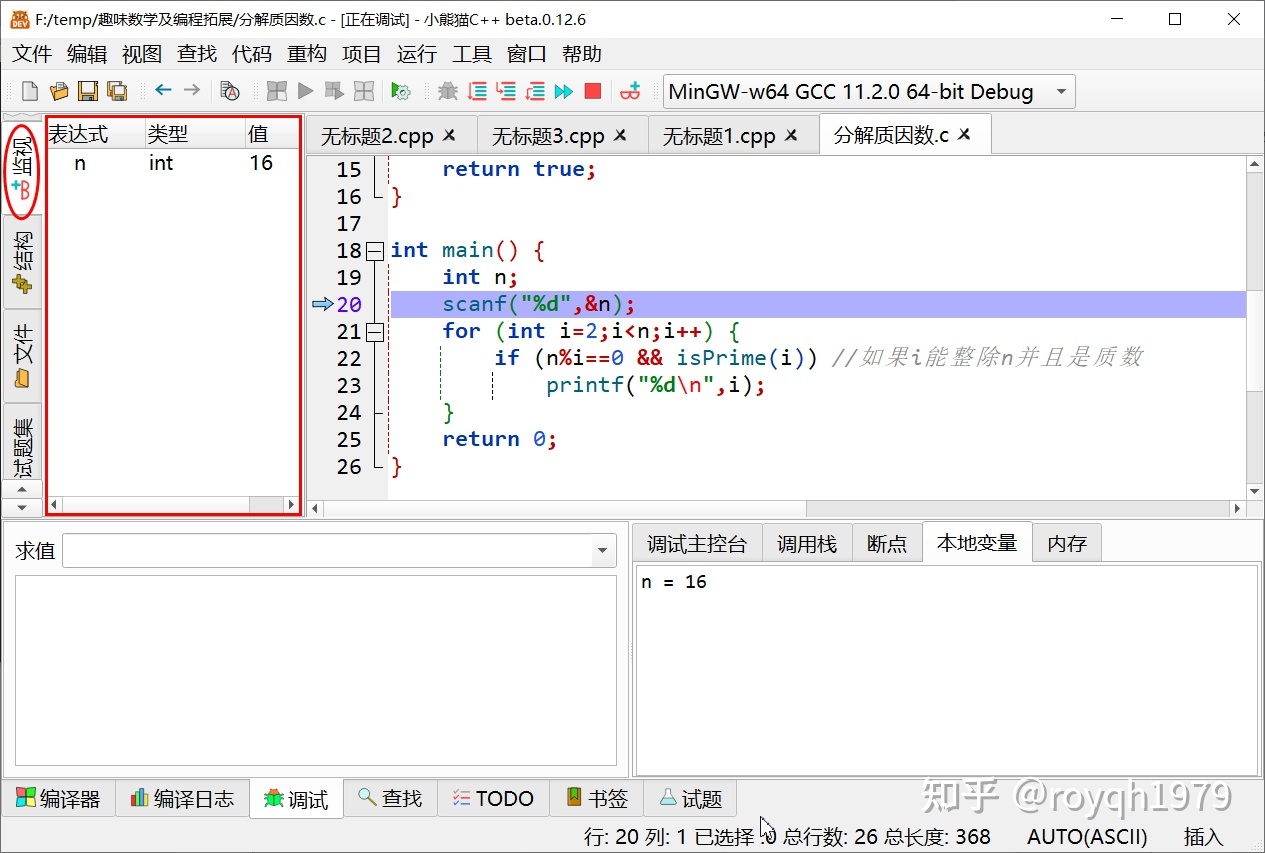Open the 调用栈 call stack tab
The image size is (1265, 853).
[x=807, y=544]
